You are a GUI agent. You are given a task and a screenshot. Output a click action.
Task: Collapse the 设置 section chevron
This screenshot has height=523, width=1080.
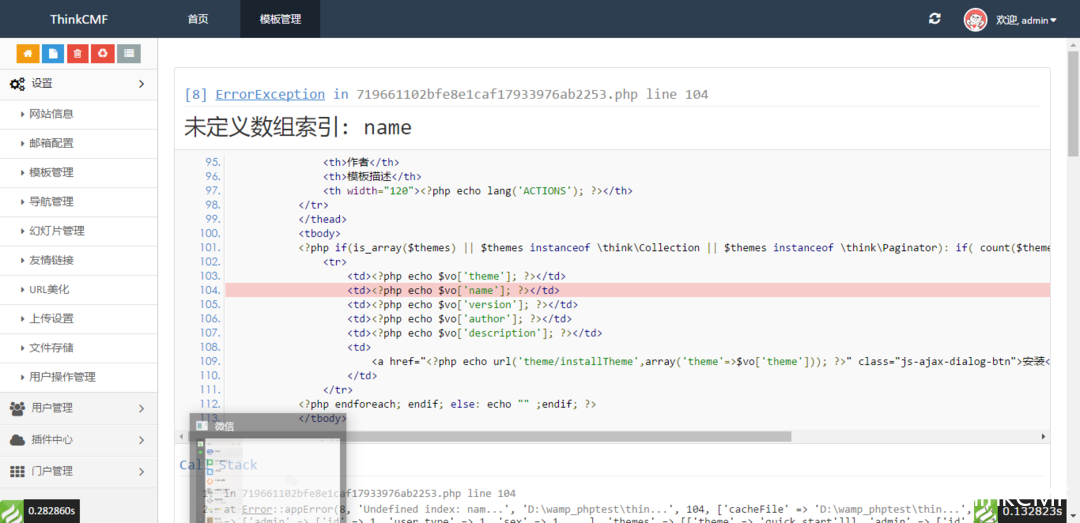pyautogui.click(x=141, y=84)
